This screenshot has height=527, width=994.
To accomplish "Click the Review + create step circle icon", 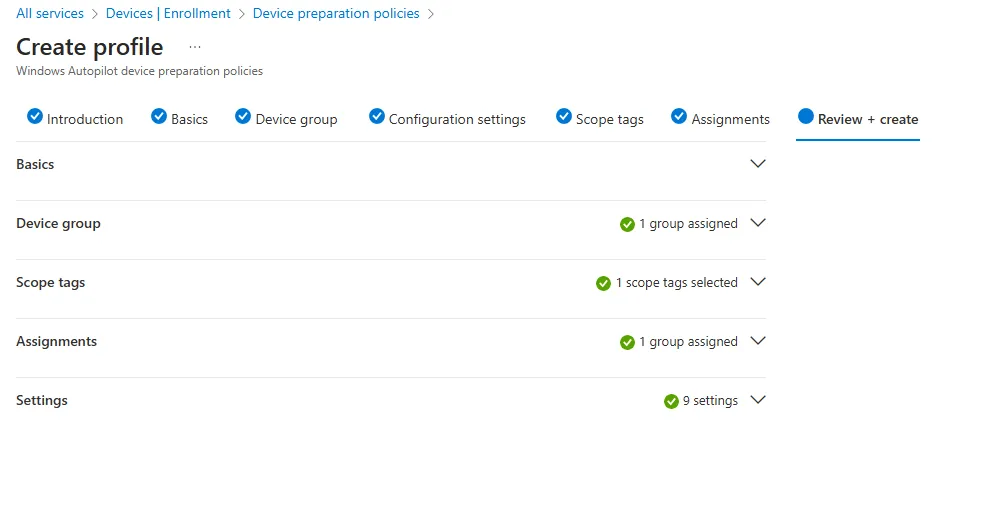I will (x=806, y=117).
